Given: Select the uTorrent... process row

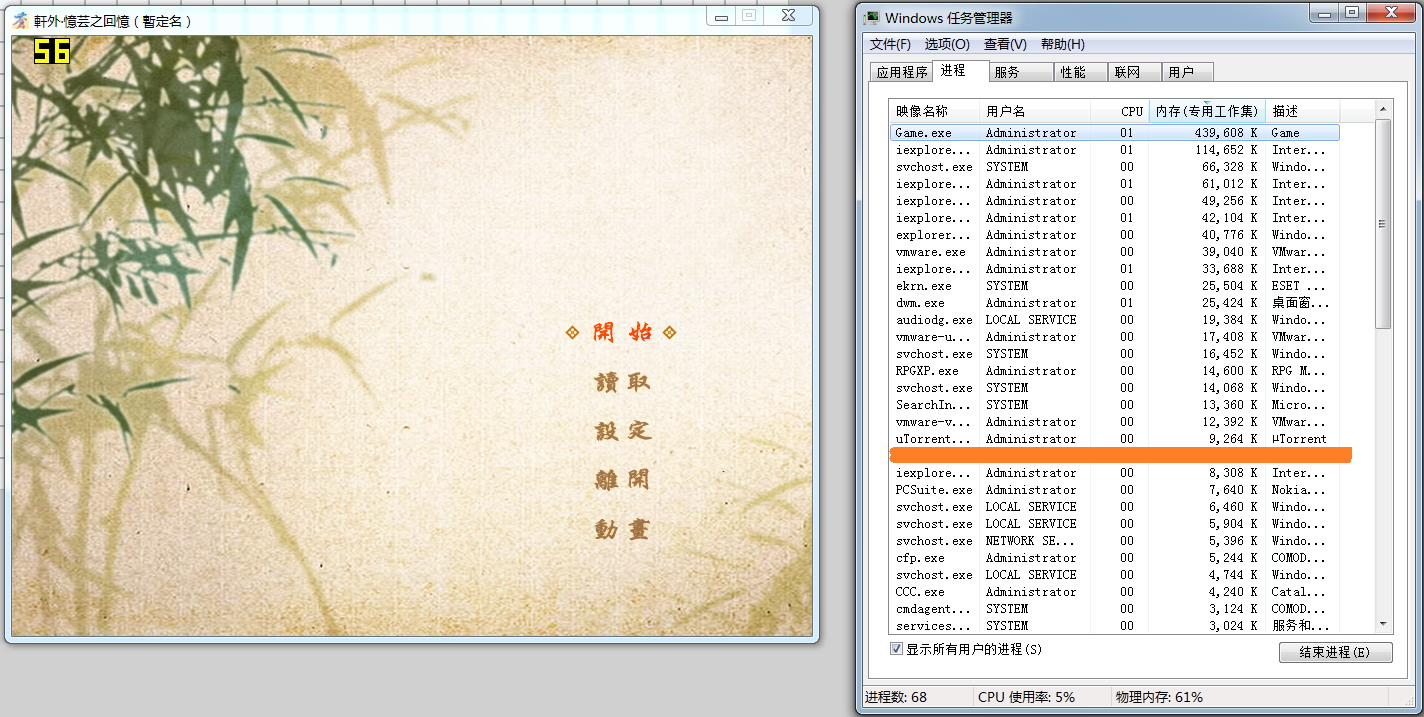Looking at the screenshot, I should pos(1114,439).
